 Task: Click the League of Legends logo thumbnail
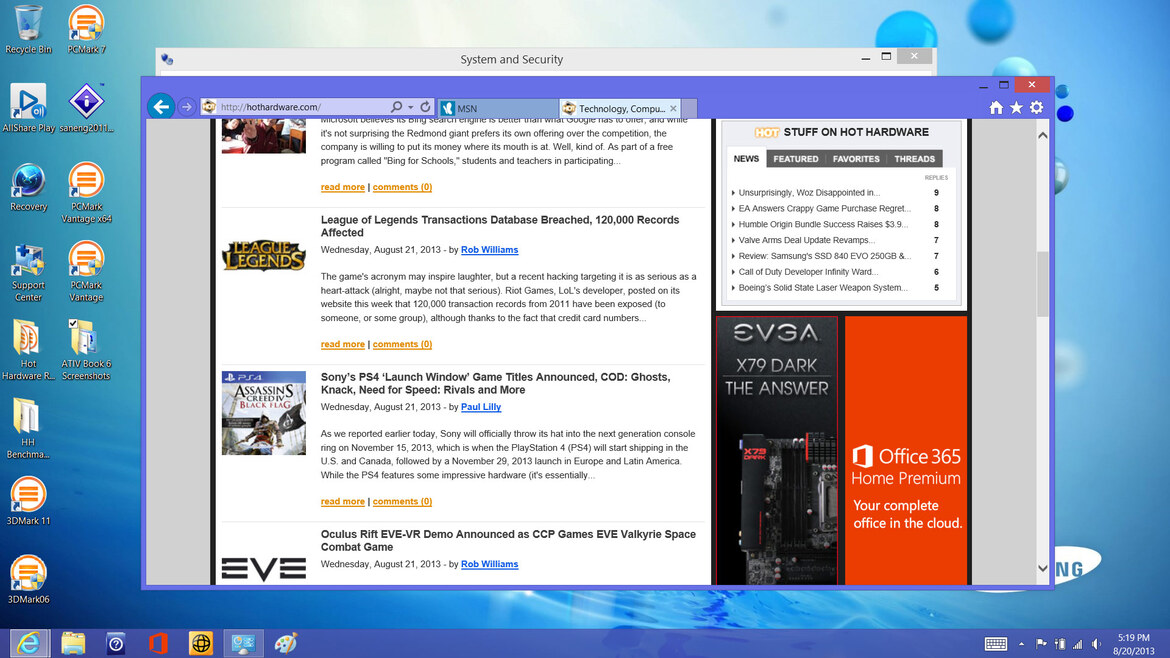(263, 256)
